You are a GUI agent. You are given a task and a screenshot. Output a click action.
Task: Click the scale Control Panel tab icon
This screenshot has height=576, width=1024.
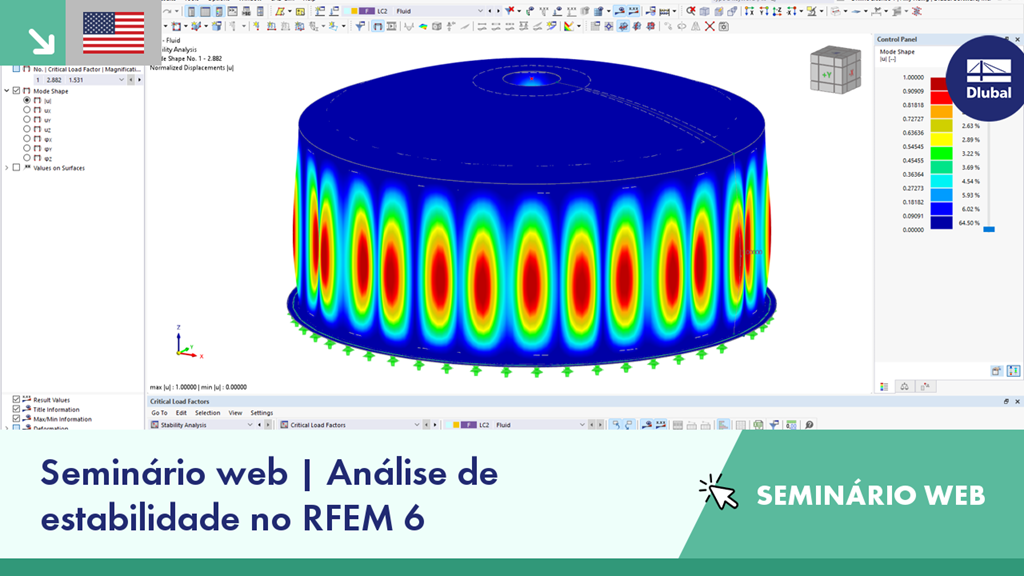pyautogui.click(x=904, y=387)
